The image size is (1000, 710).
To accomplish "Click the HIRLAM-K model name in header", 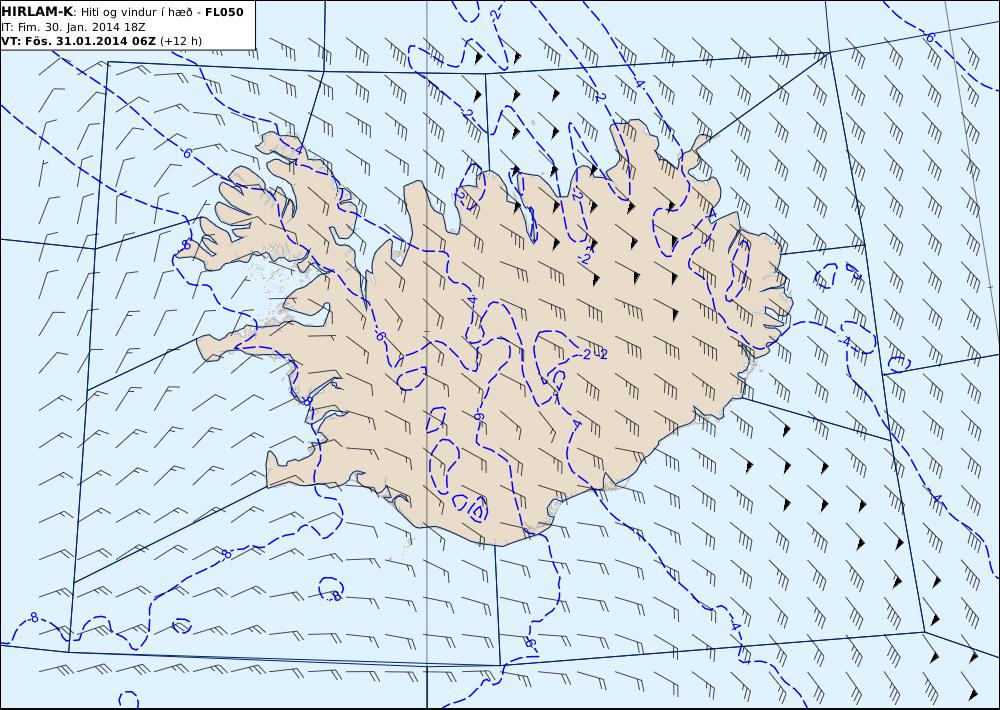I will point(37,12).
